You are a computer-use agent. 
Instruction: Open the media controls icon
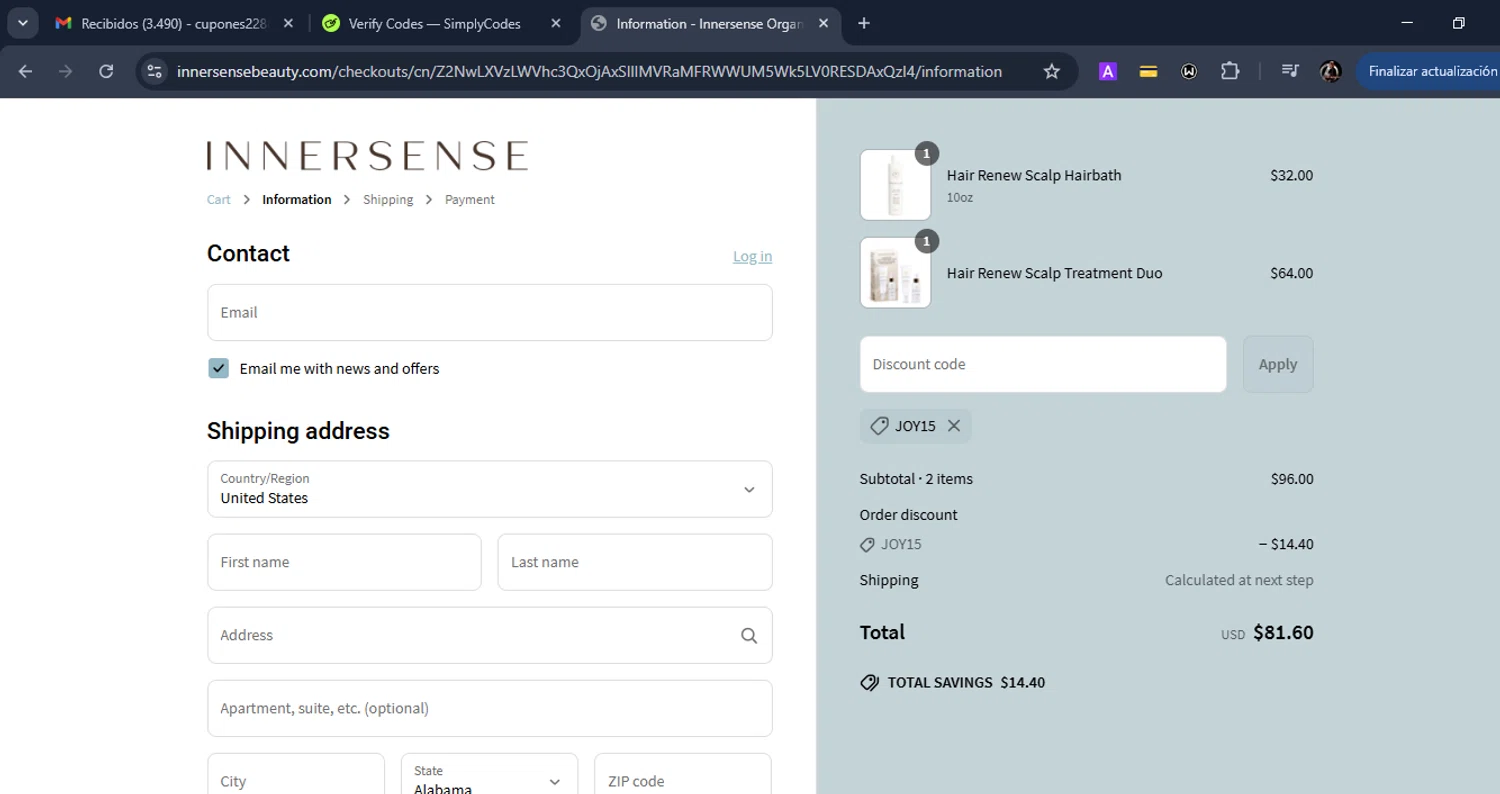point(1290,71)
